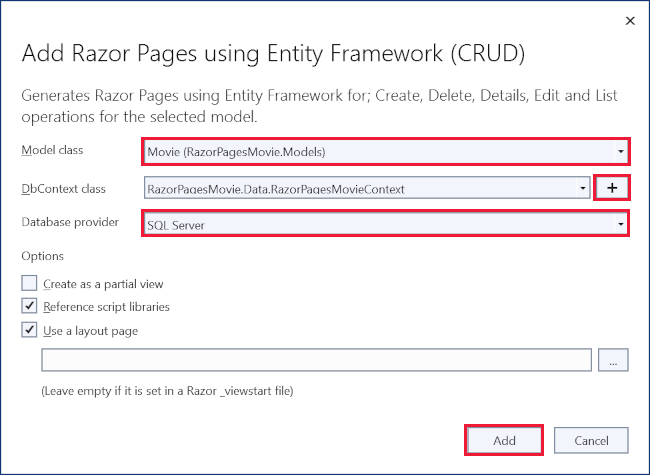Screen dimensions: 650x475
Task: Click the plus icon to add DbContext
Action: [x=612, y=188]
